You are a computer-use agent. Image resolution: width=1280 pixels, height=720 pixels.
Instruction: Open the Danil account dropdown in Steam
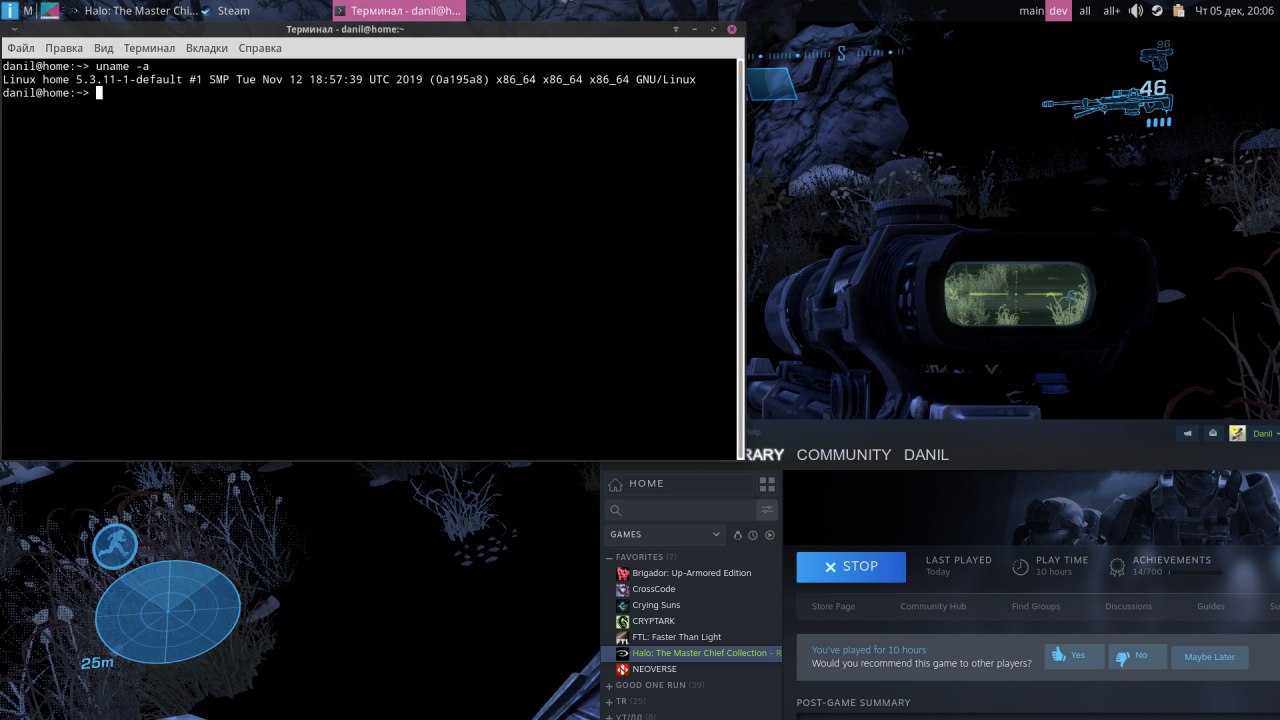click(x=1265, y=434)
